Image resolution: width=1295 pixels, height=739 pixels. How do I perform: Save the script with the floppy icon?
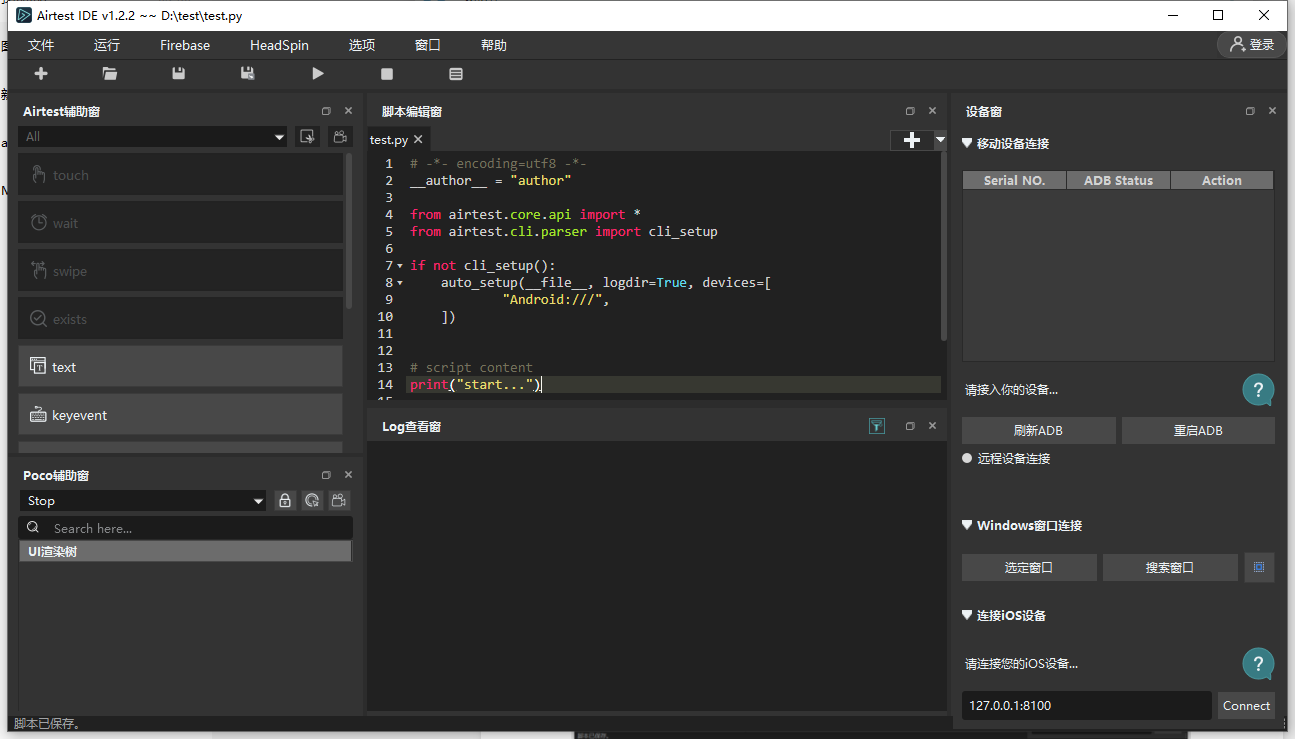[179, 73]
